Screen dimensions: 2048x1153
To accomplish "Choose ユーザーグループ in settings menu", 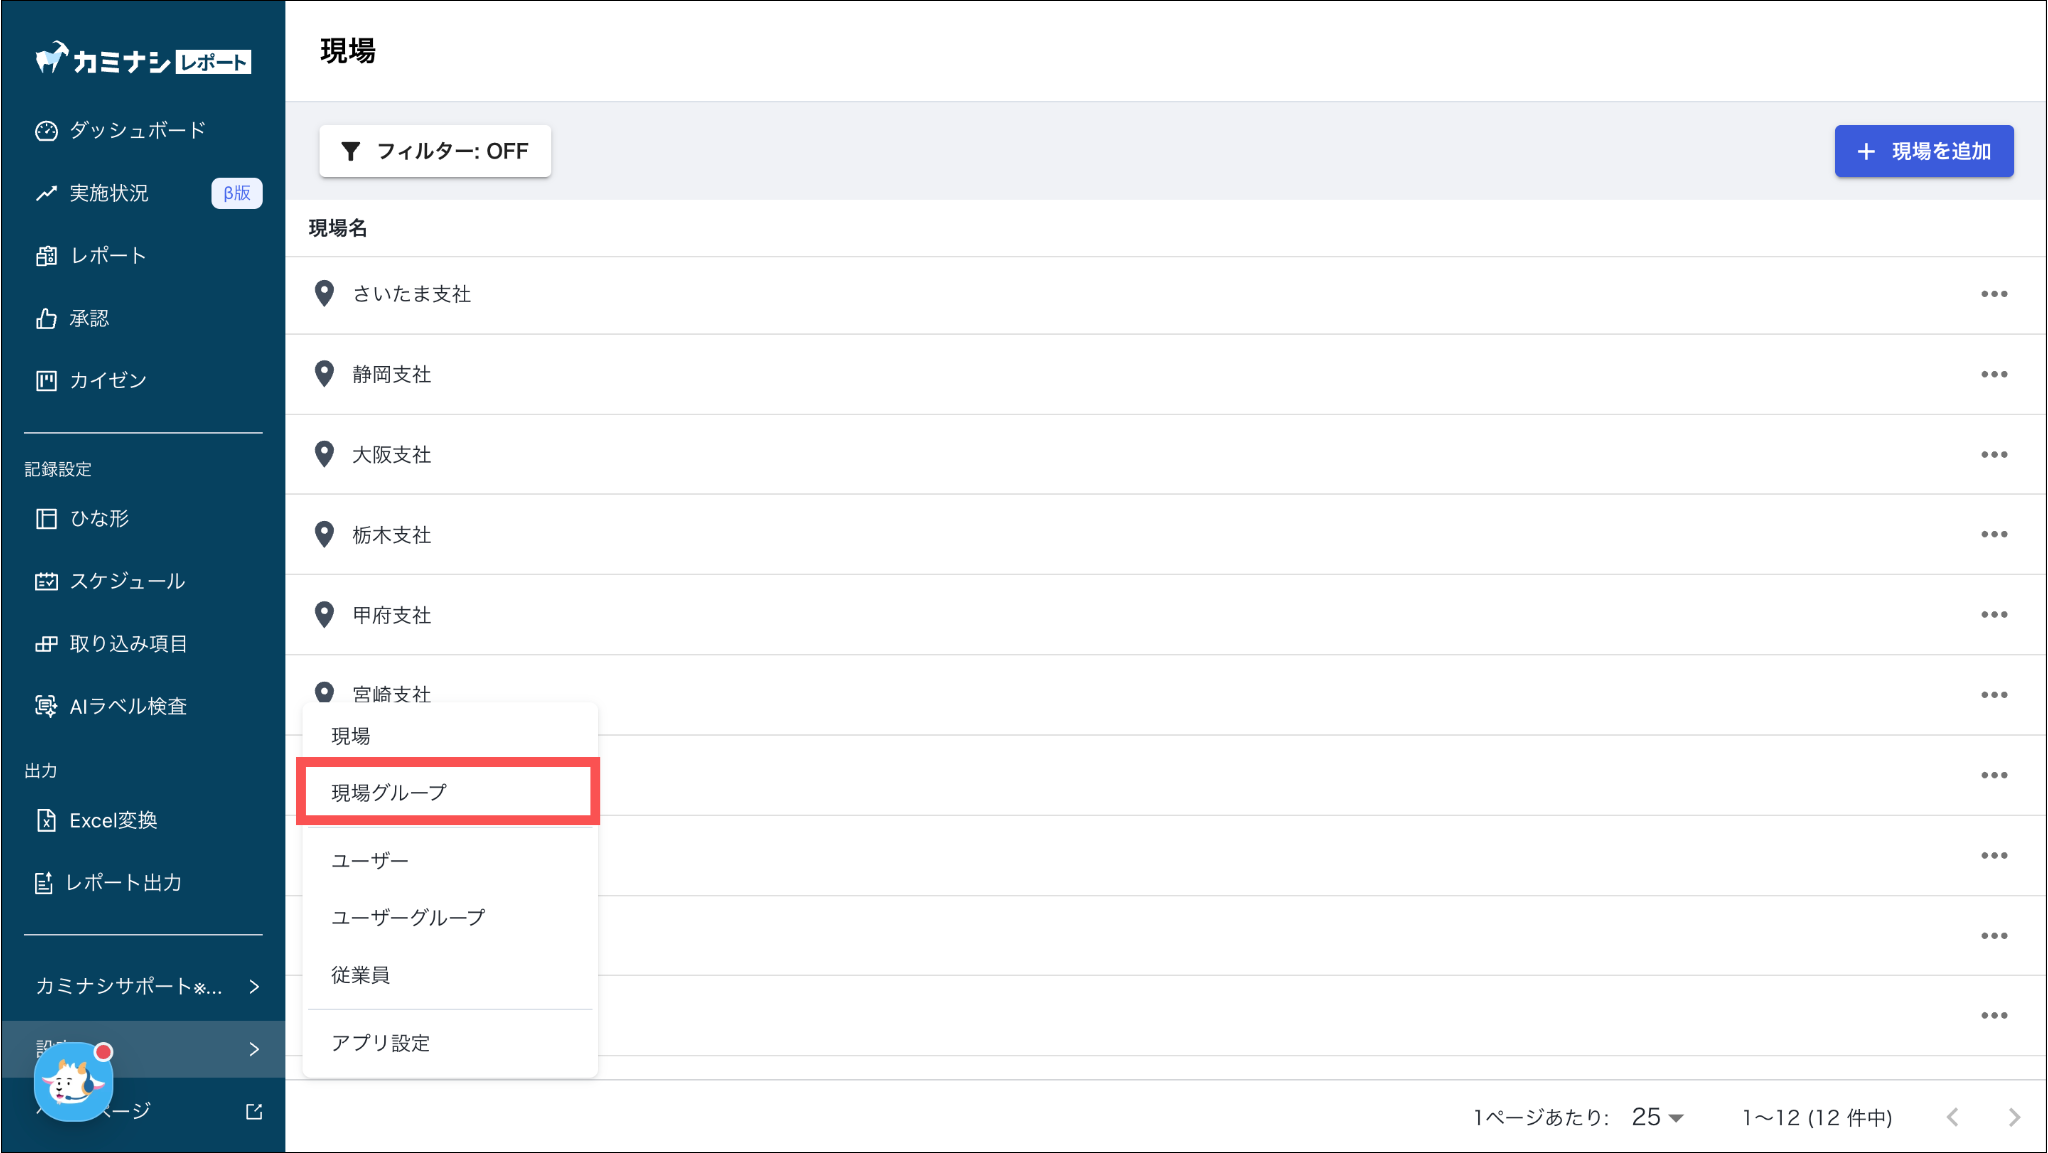I will click(408, 917).
